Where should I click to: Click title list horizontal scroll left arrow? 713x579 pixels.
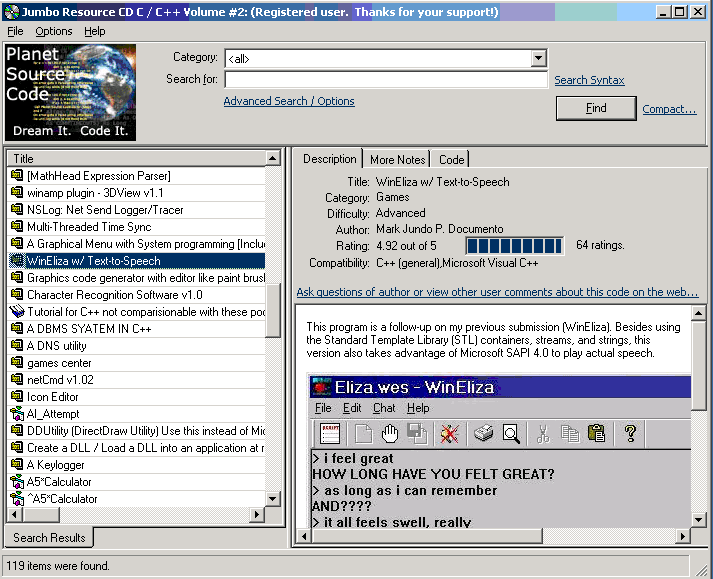[x=15, y=515]
